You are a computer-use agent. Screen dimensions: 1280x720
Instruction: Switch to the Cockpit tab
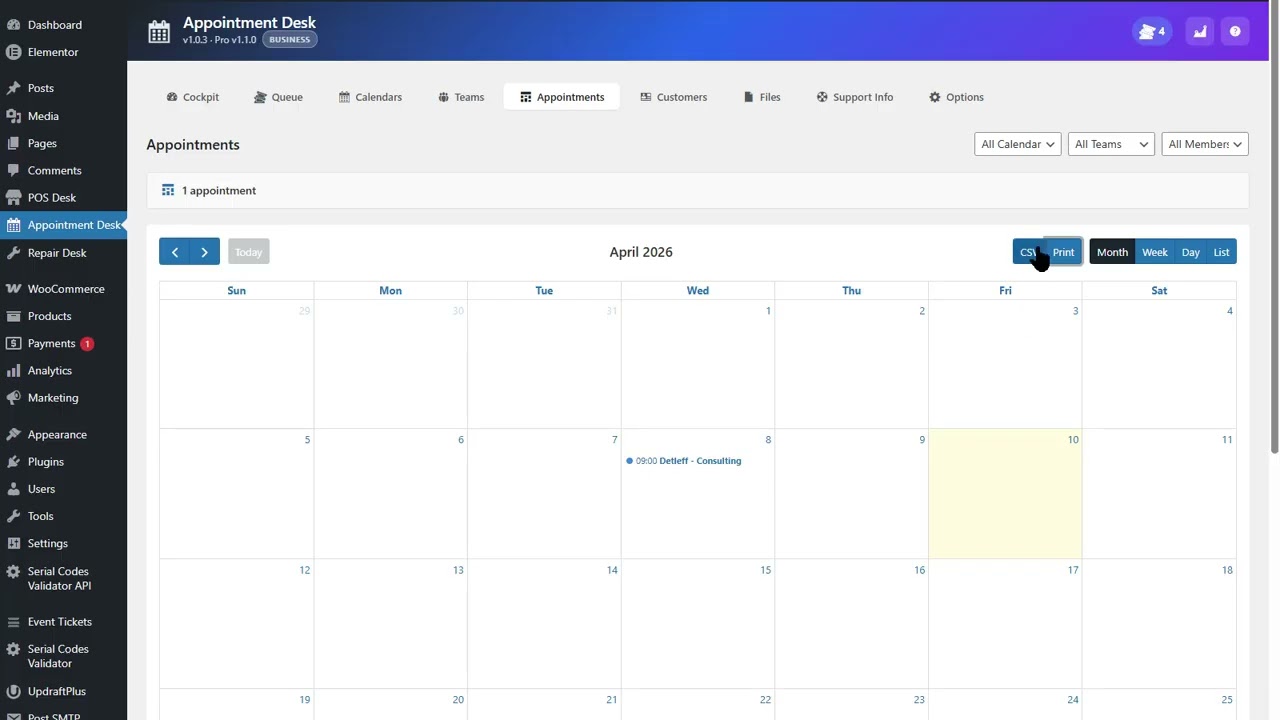pyautogui.click(x=193, y=97)
